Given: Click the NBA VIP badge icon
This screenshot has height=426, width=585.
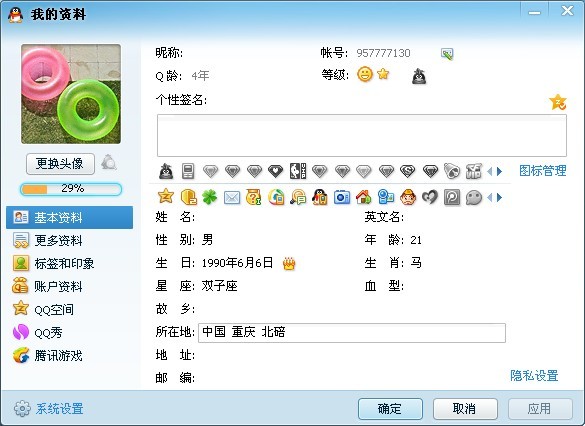Looking at the screenshot, I should [x=298, y=171].
